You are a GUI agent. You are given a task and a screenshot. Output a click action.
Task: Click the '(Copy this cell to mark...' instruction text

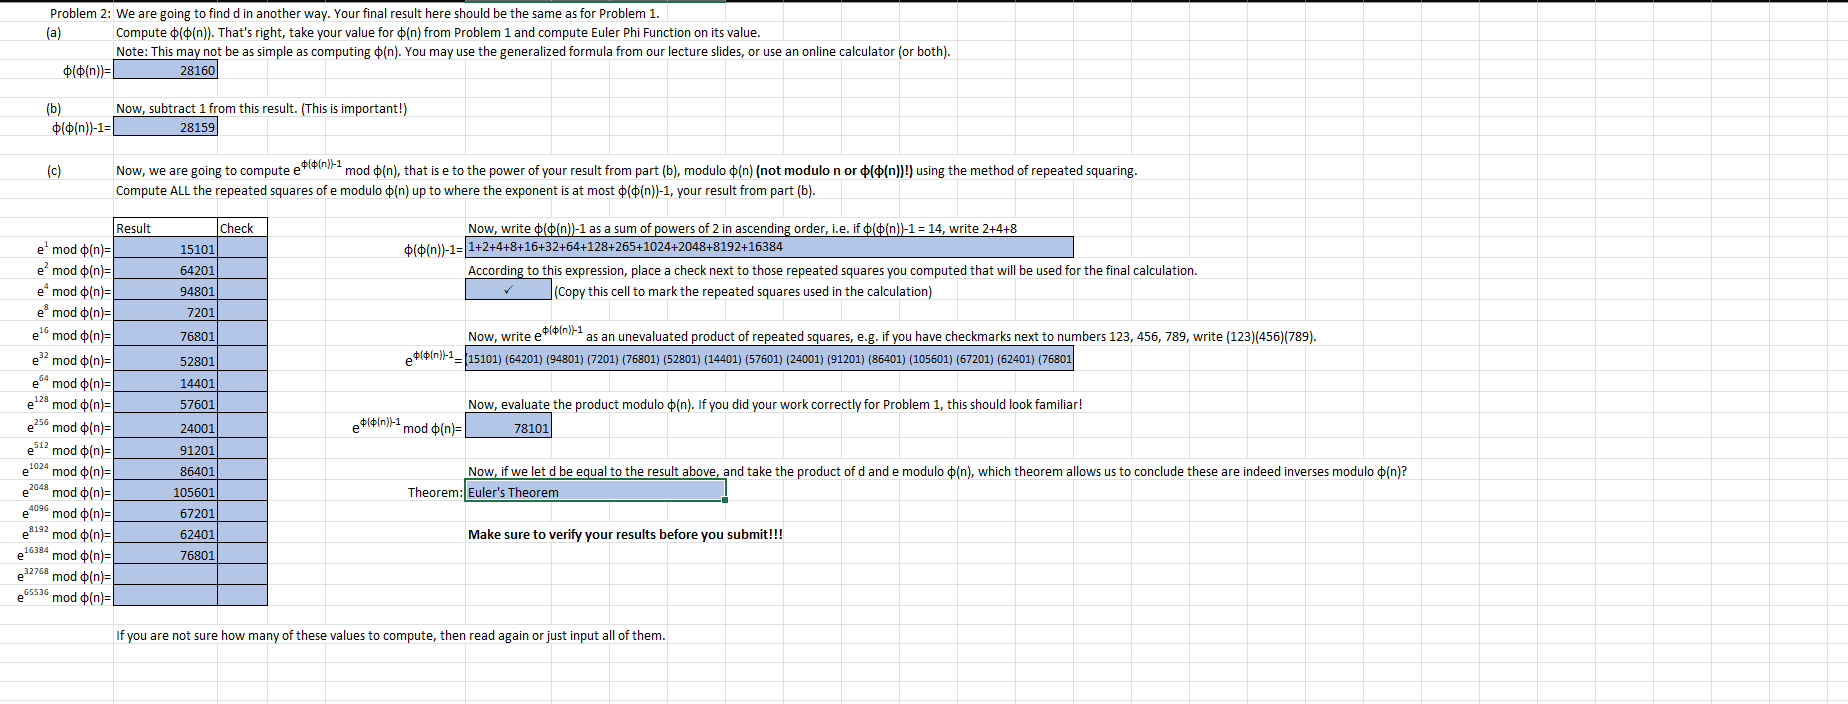point(743,291)
